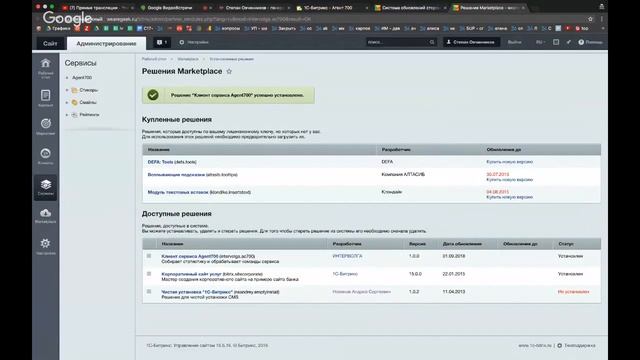The image size is (640, 360).
Task: Click the magnifier icon in admin search box
Action: pos(432,42)
